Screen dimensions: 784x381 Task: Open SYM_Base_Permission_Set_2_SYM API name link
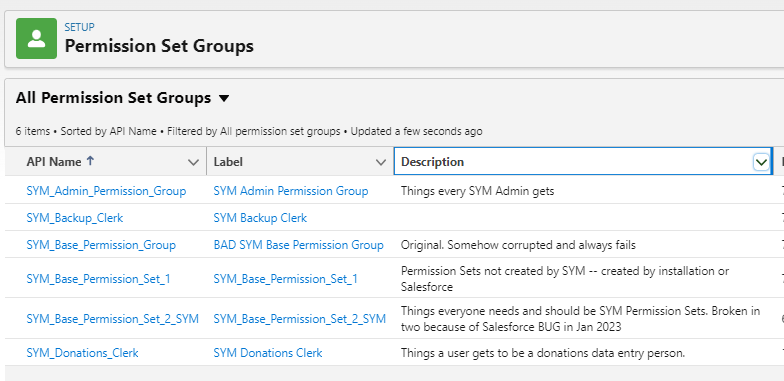112,319
